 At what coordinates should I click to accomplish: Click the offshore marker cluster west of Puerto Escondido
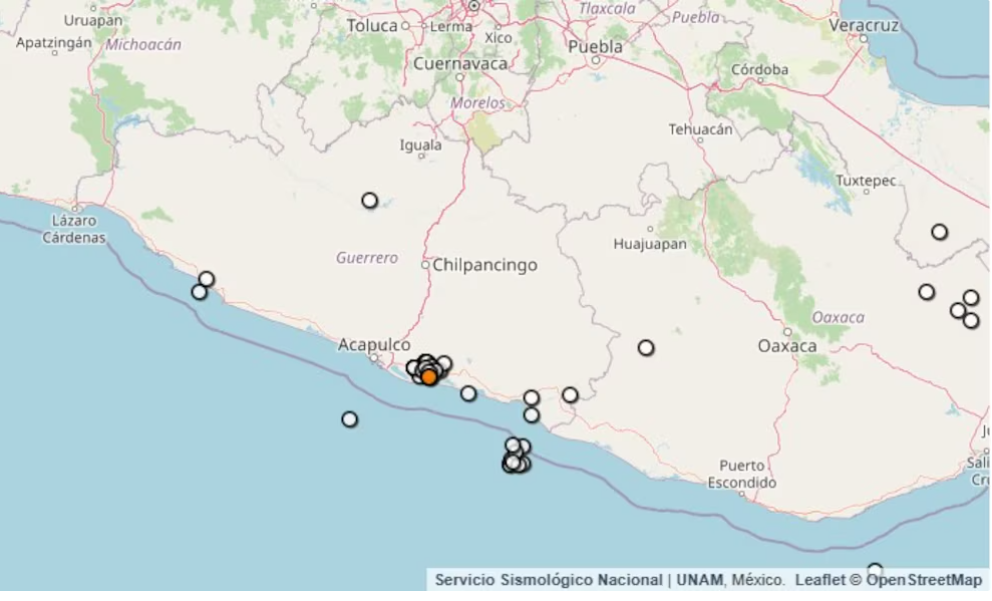516,455
